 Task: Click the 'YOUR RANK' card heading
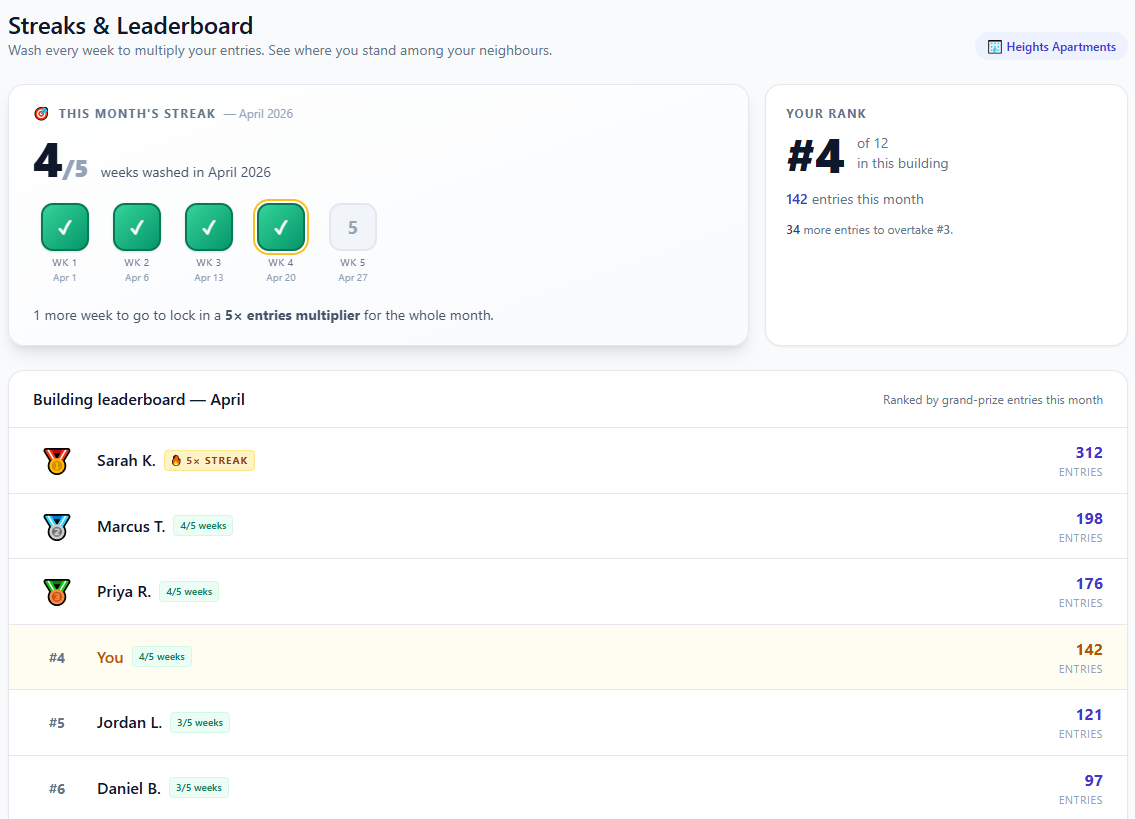[826, 114]
